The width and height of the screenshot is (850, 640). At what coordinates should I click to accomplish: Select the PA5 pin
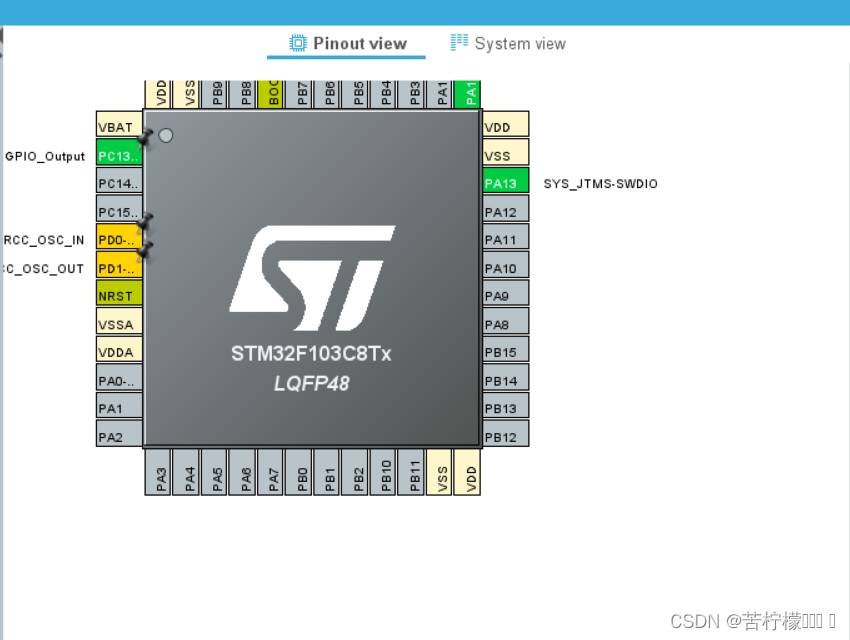point(214,472)
